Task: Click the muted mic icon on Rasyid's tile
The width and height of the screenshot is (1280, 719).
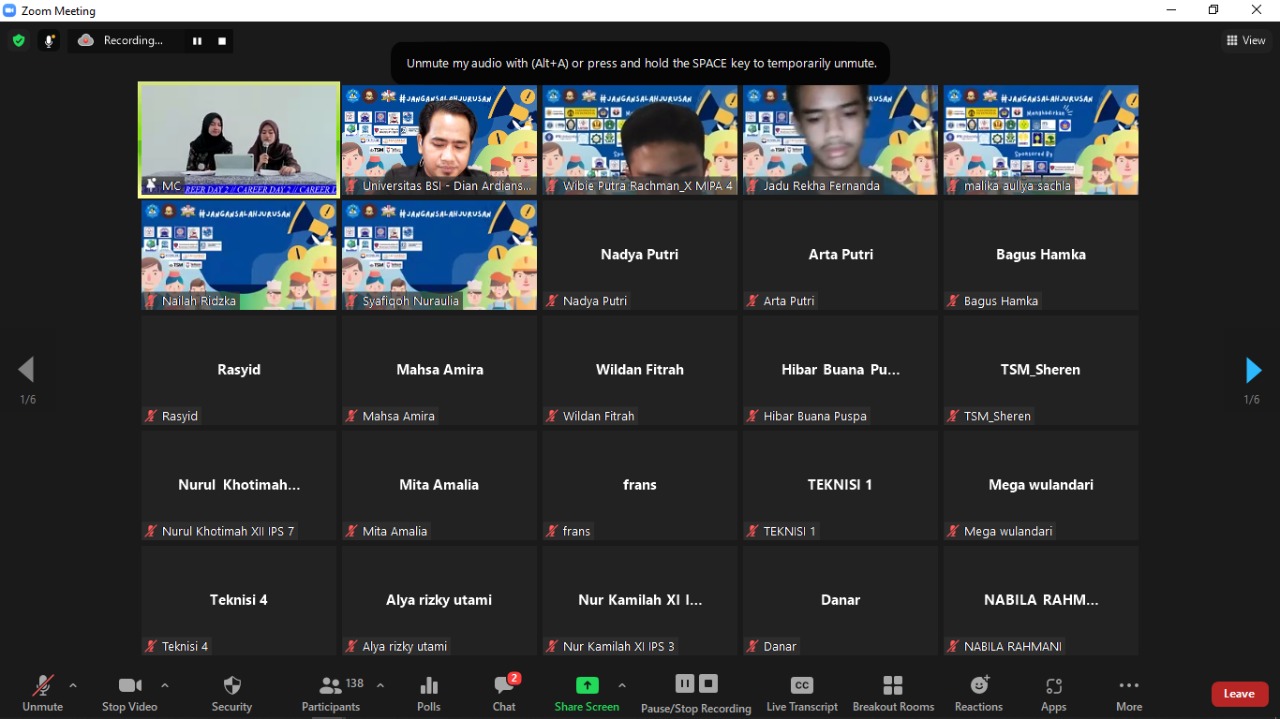Action: pyautogui.click(x=151, y=416)
